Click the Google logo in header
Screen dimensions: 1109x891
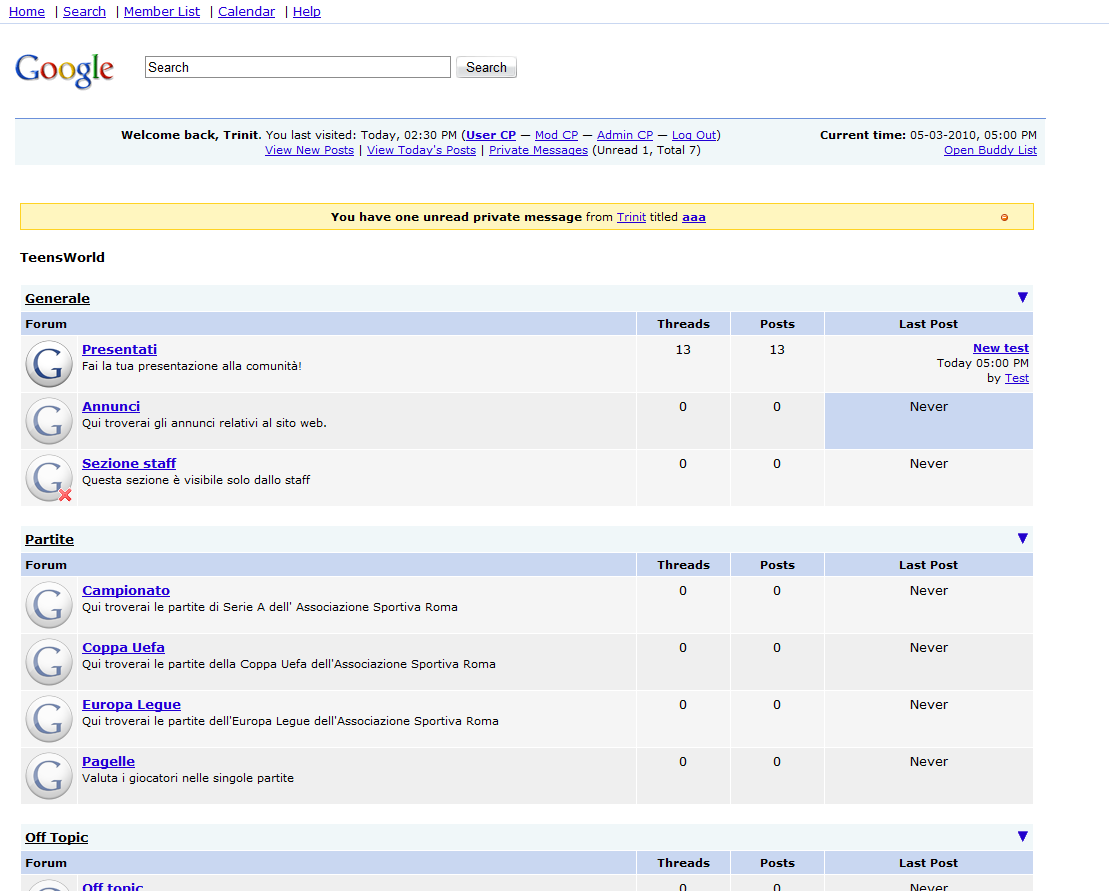tap(64, 70)
